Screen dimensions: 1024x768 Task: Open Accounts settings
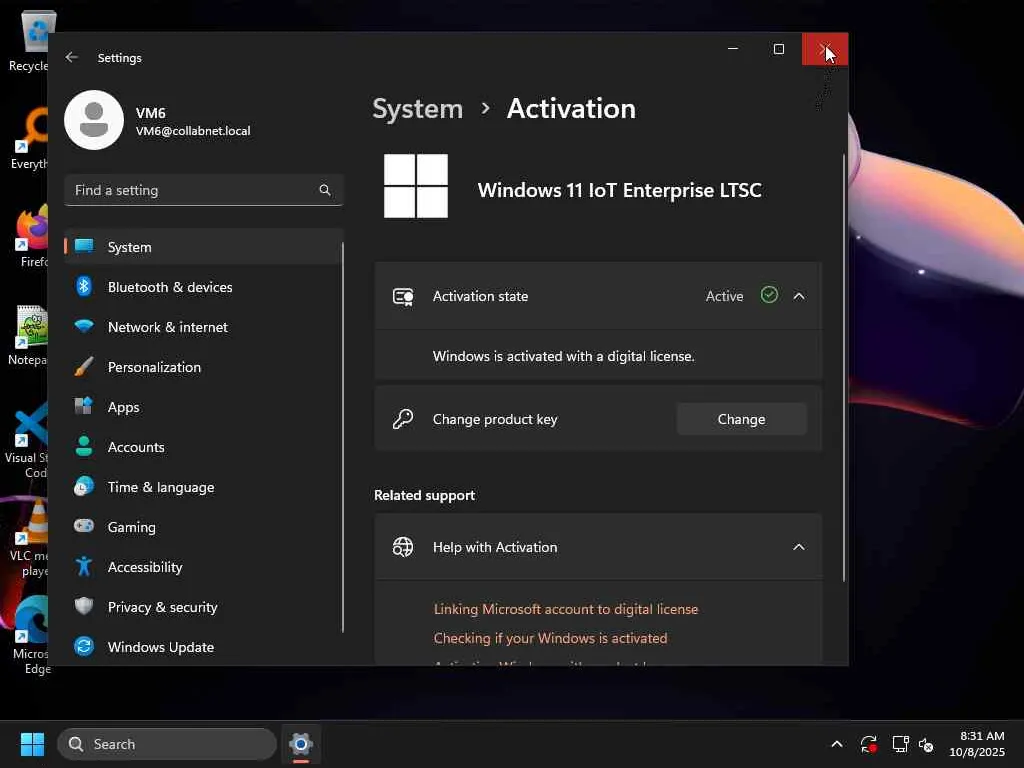point(203,447)
